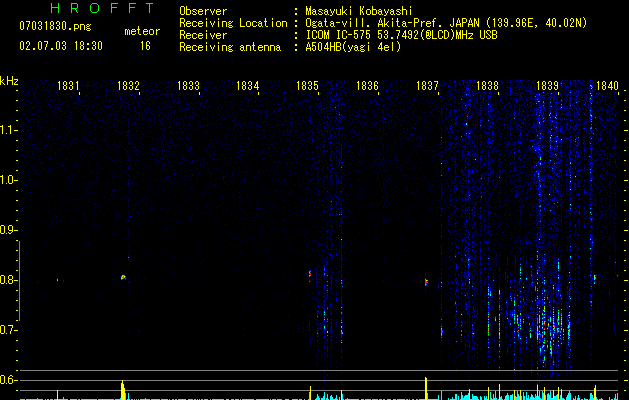Click the 1834 time axis marker
The image size is (629, 400).
pyautogui.click(x=248, y=86)
